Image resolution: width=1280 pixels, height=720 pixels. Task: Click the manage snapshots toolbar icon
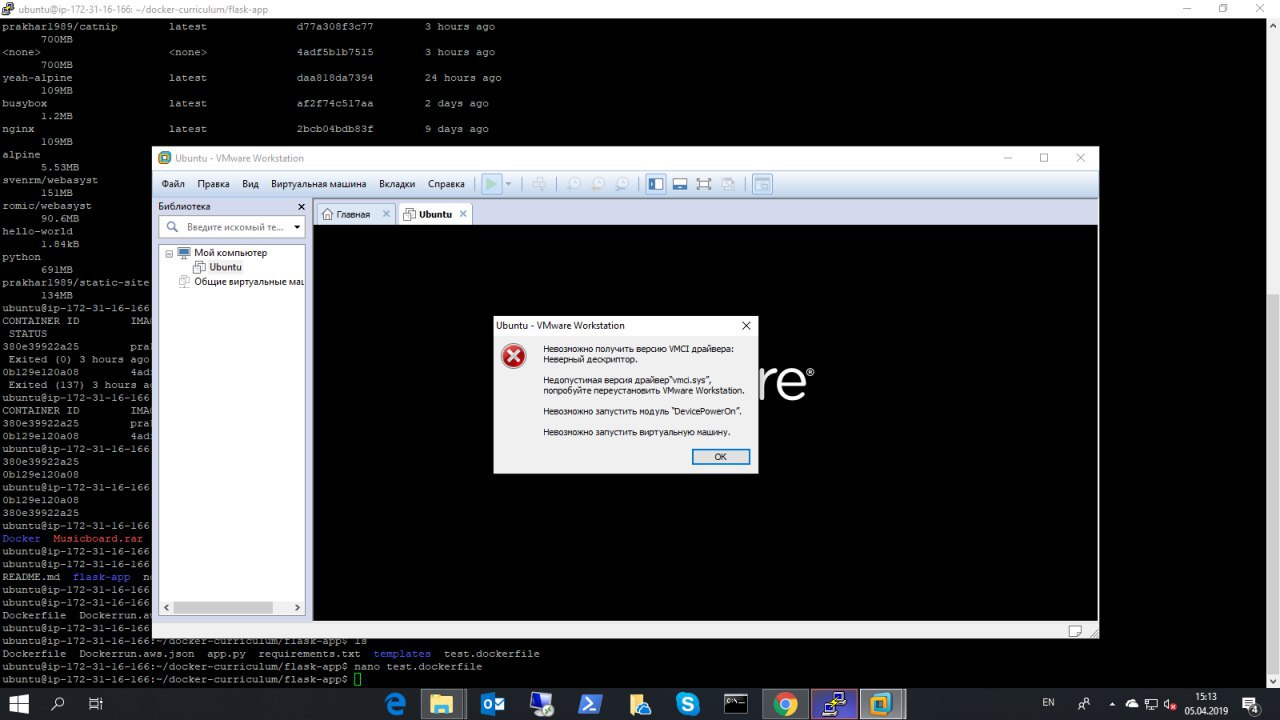(x=622, y=184)
